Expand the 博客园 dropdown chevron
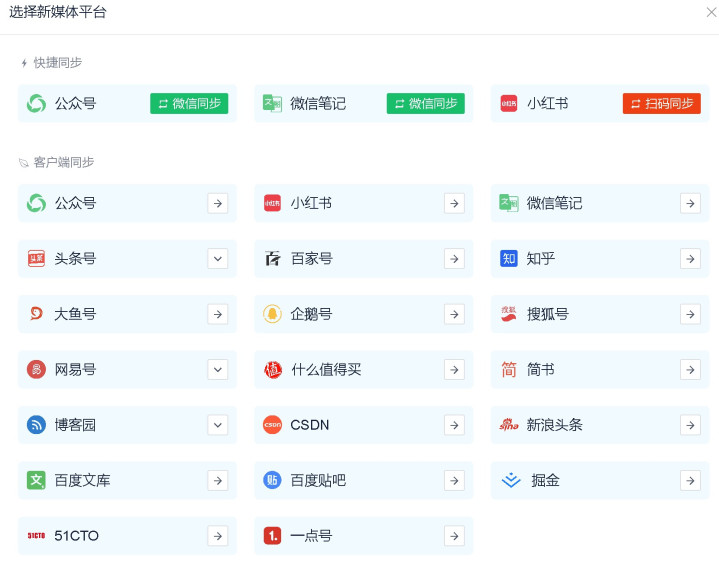Viewport: 719px width, 577px height. (x=218, y=425)
